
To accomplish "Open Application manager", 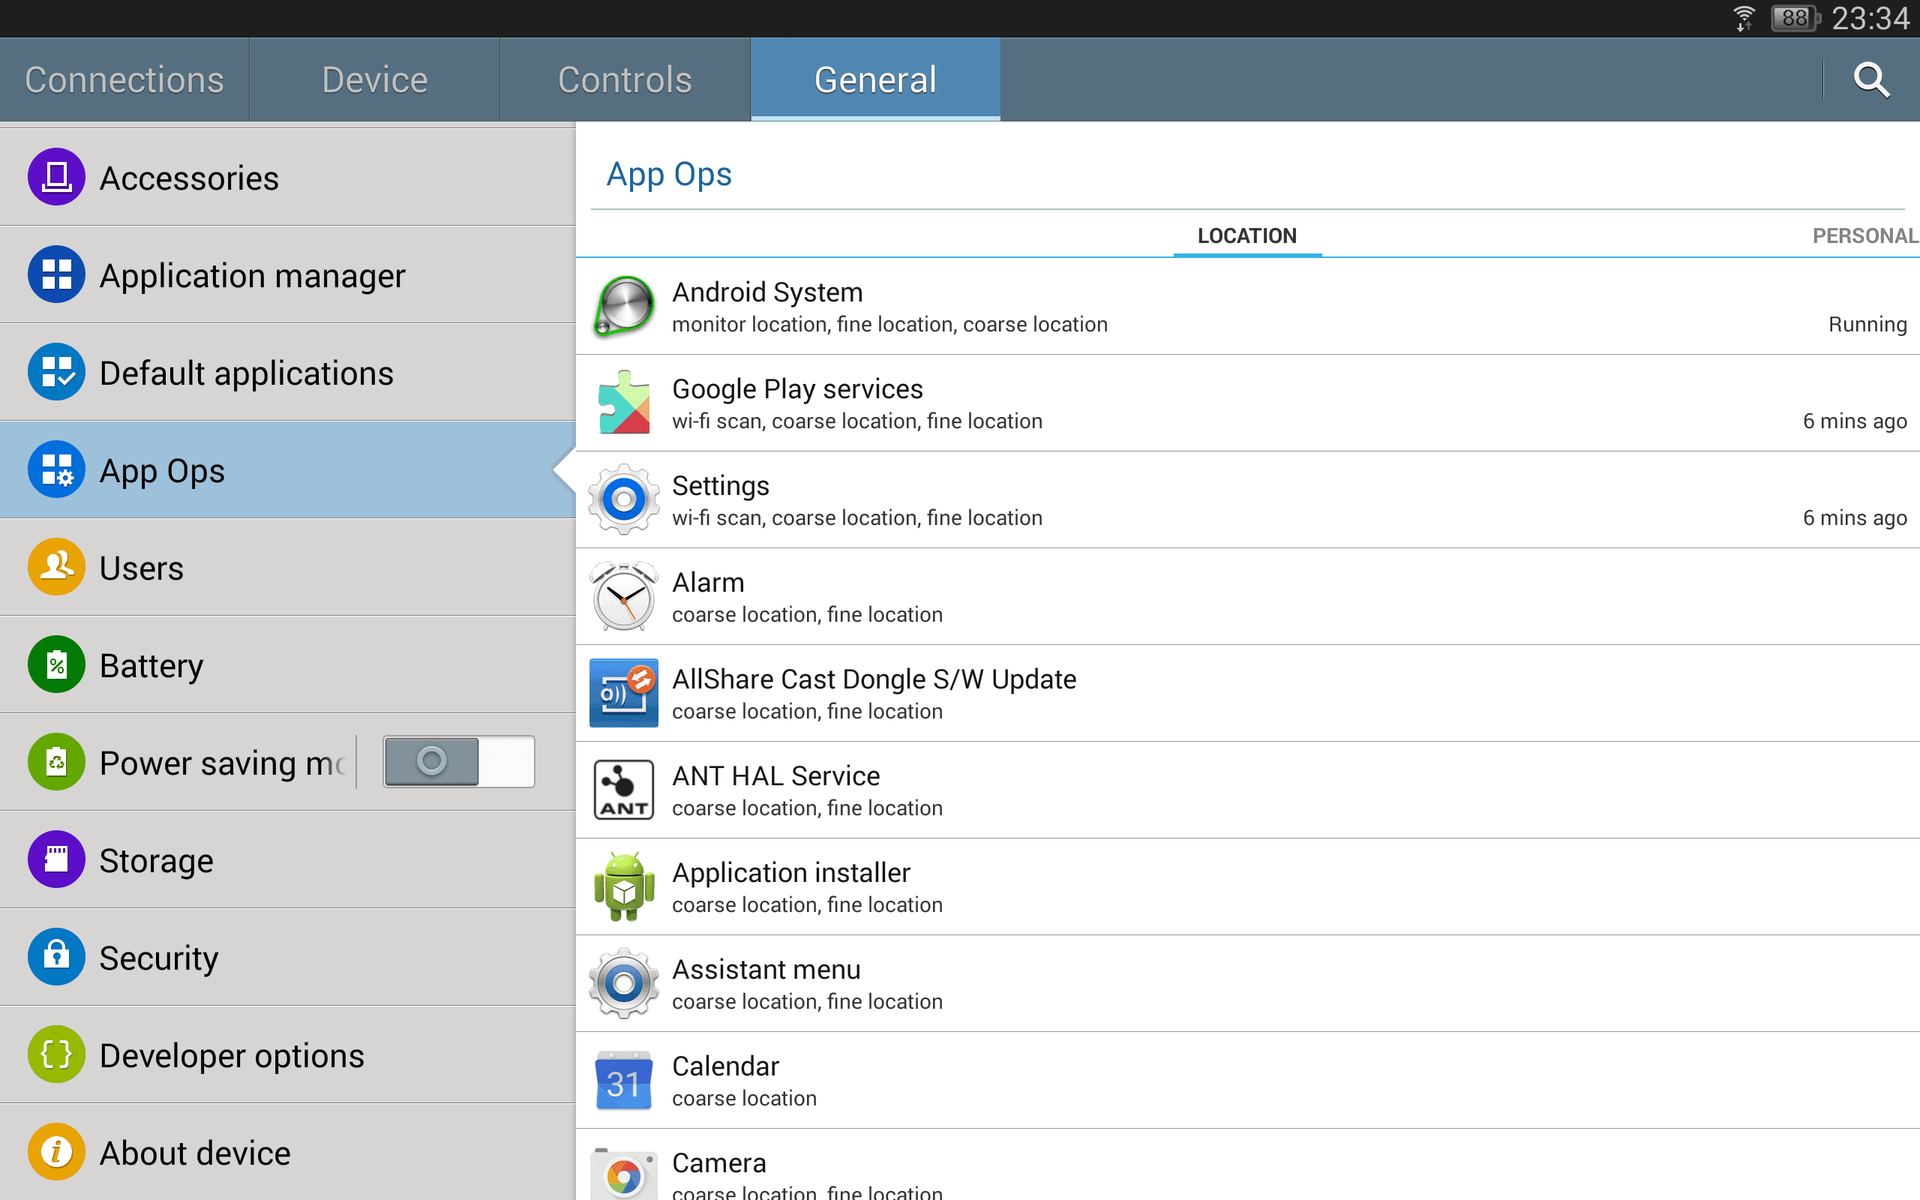I will [x=288, y=274].
